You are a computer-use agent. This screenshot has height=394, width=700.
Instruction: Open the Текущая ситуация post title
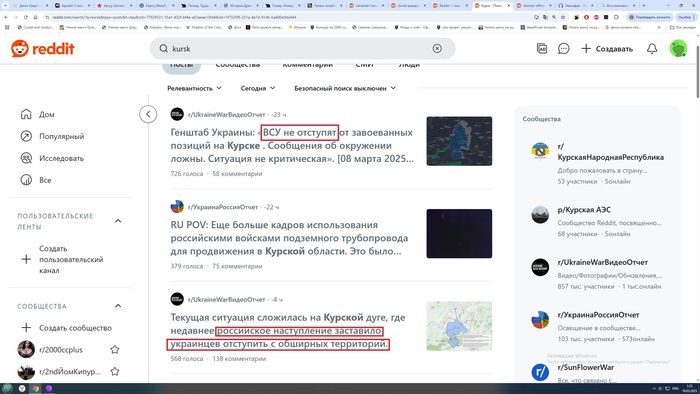[x=288, y=331]
